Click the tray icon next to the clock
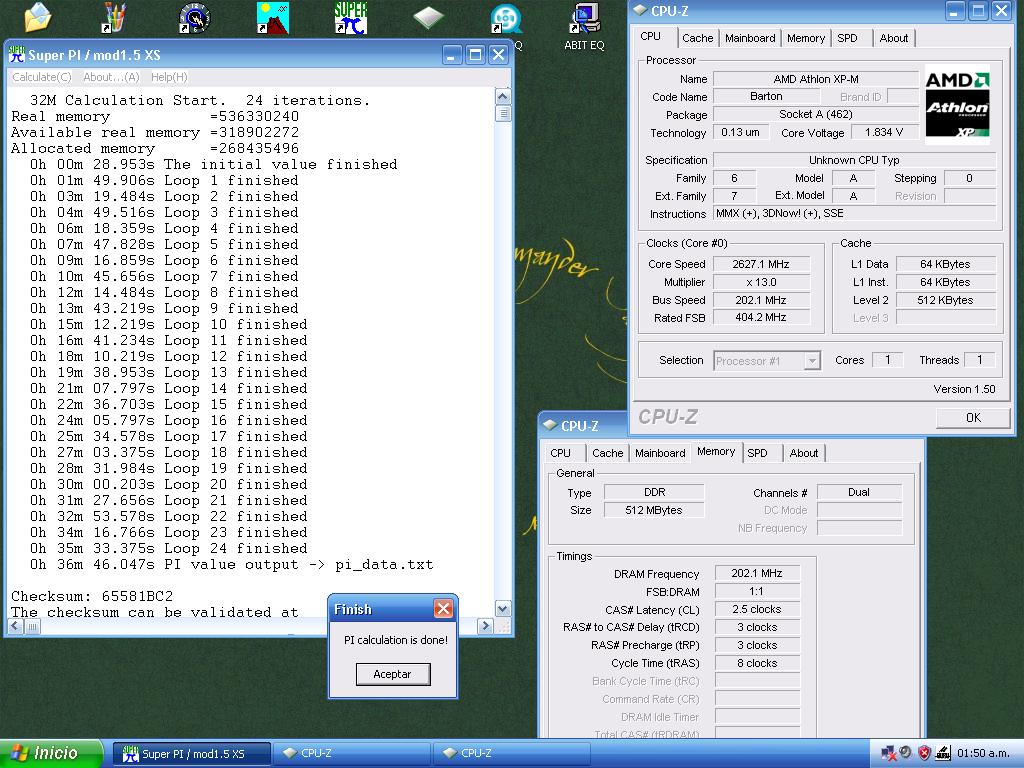 [x=943, y=753]
